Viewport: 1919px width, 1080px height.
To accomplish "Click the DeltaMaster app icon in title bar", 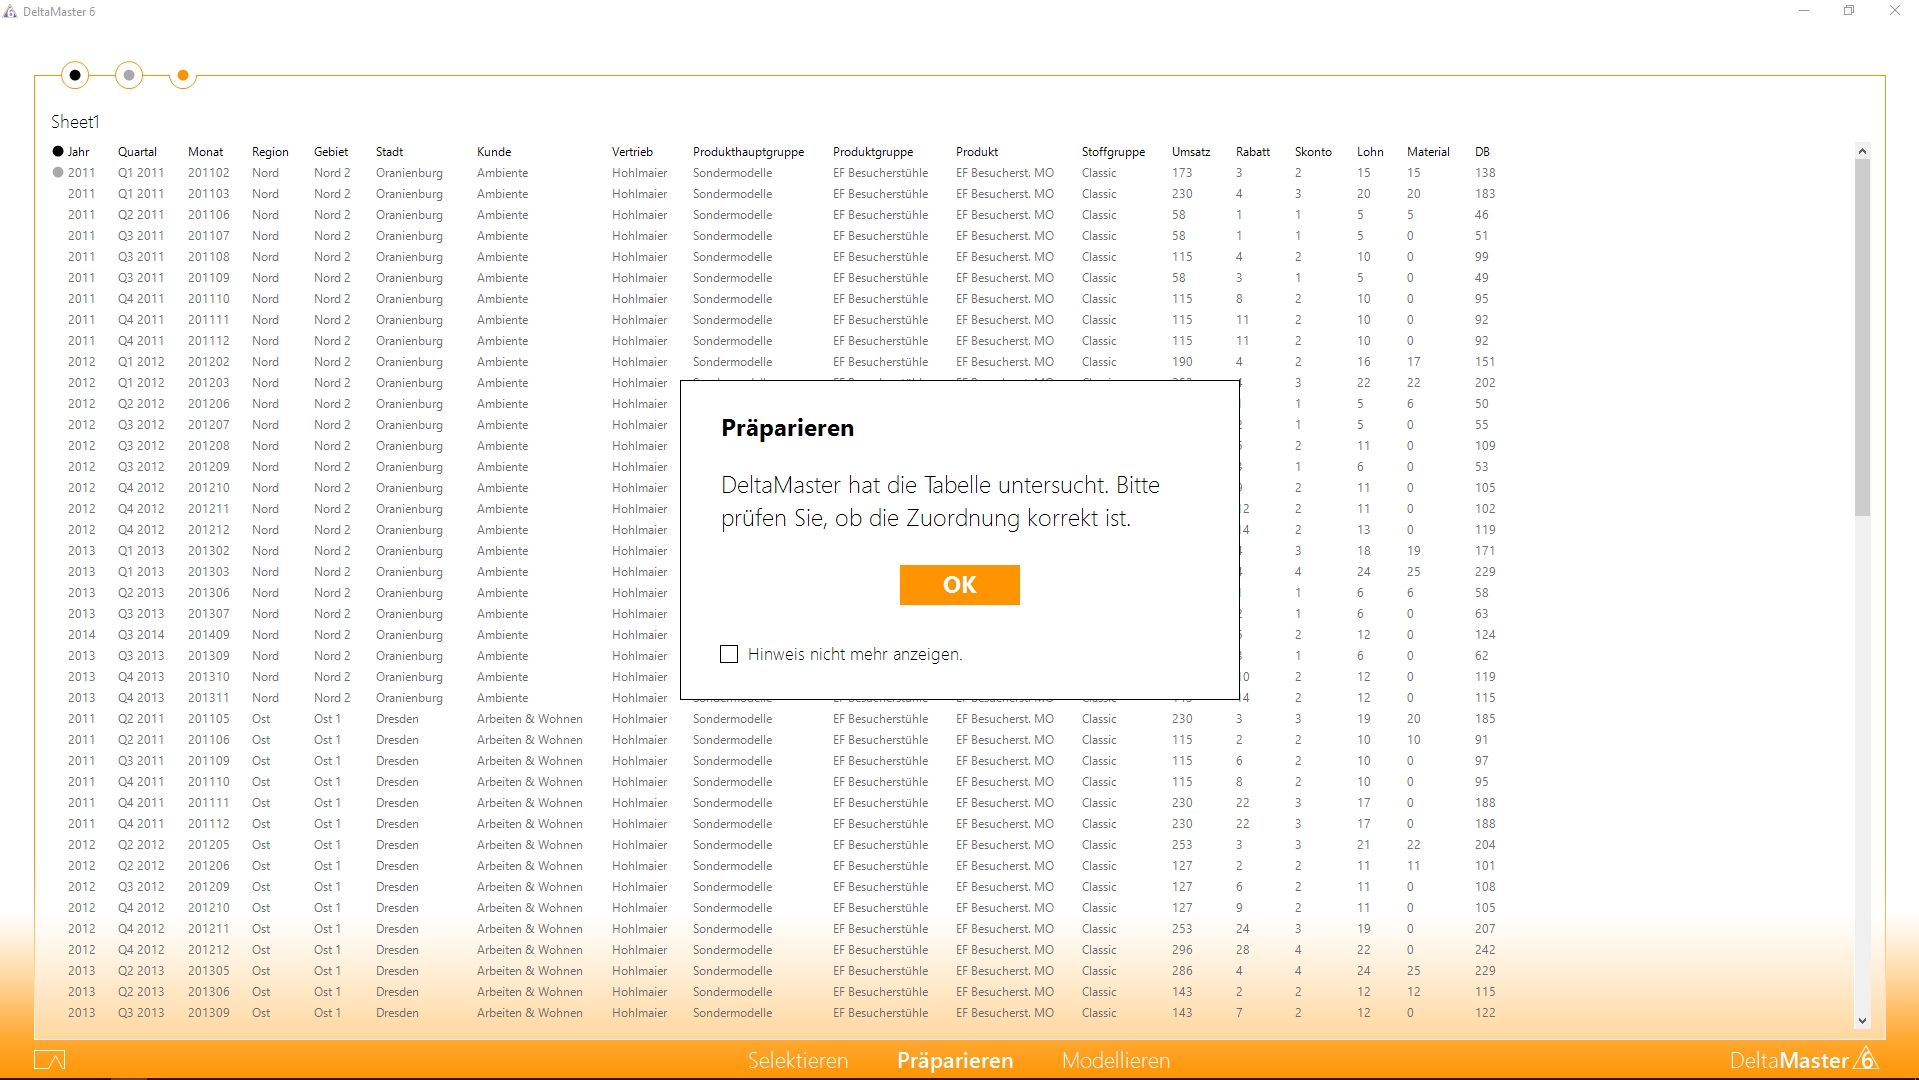I will [x=11, y=12].
